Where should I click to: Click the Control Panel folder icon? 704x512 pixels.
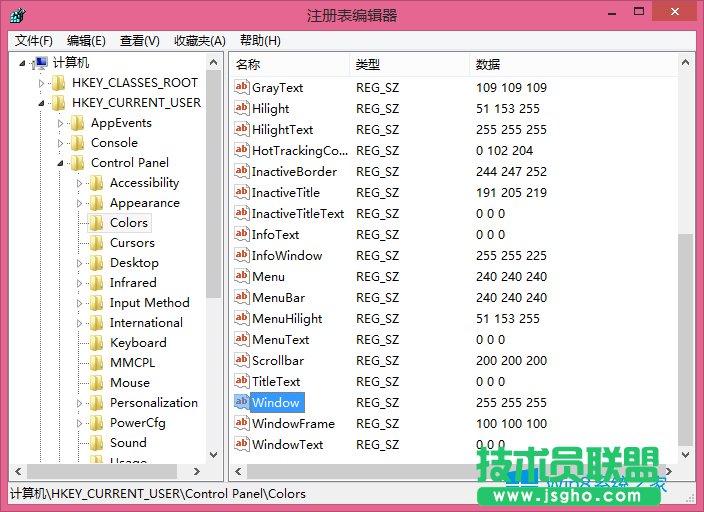pyautogui.click(x=77, y=163)
